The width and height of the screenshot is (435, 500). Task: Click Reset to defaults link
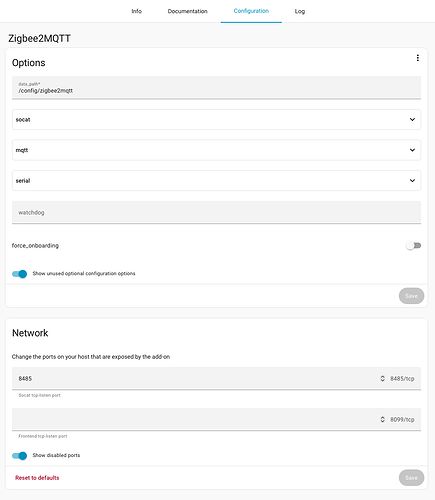[37, 478]
